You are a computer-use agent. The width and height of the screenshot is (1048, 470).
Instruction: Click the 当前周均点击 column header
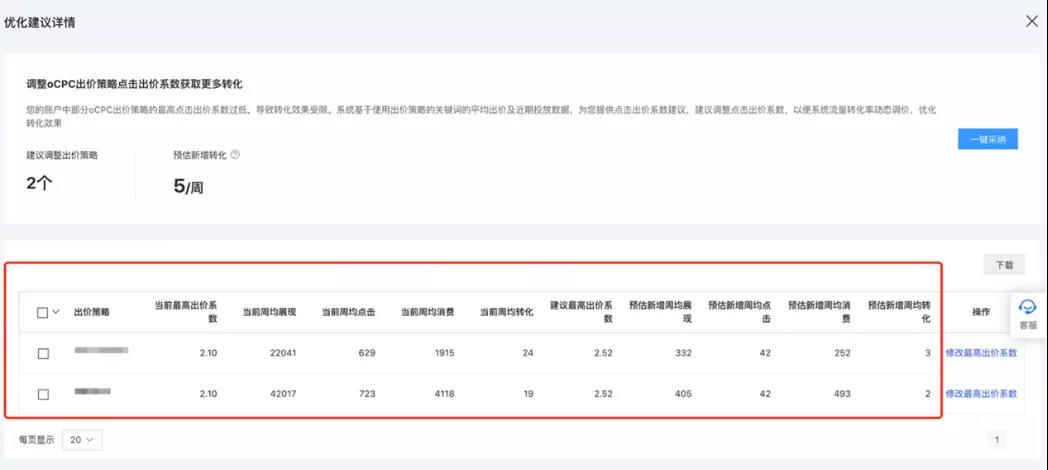point(348,312)
